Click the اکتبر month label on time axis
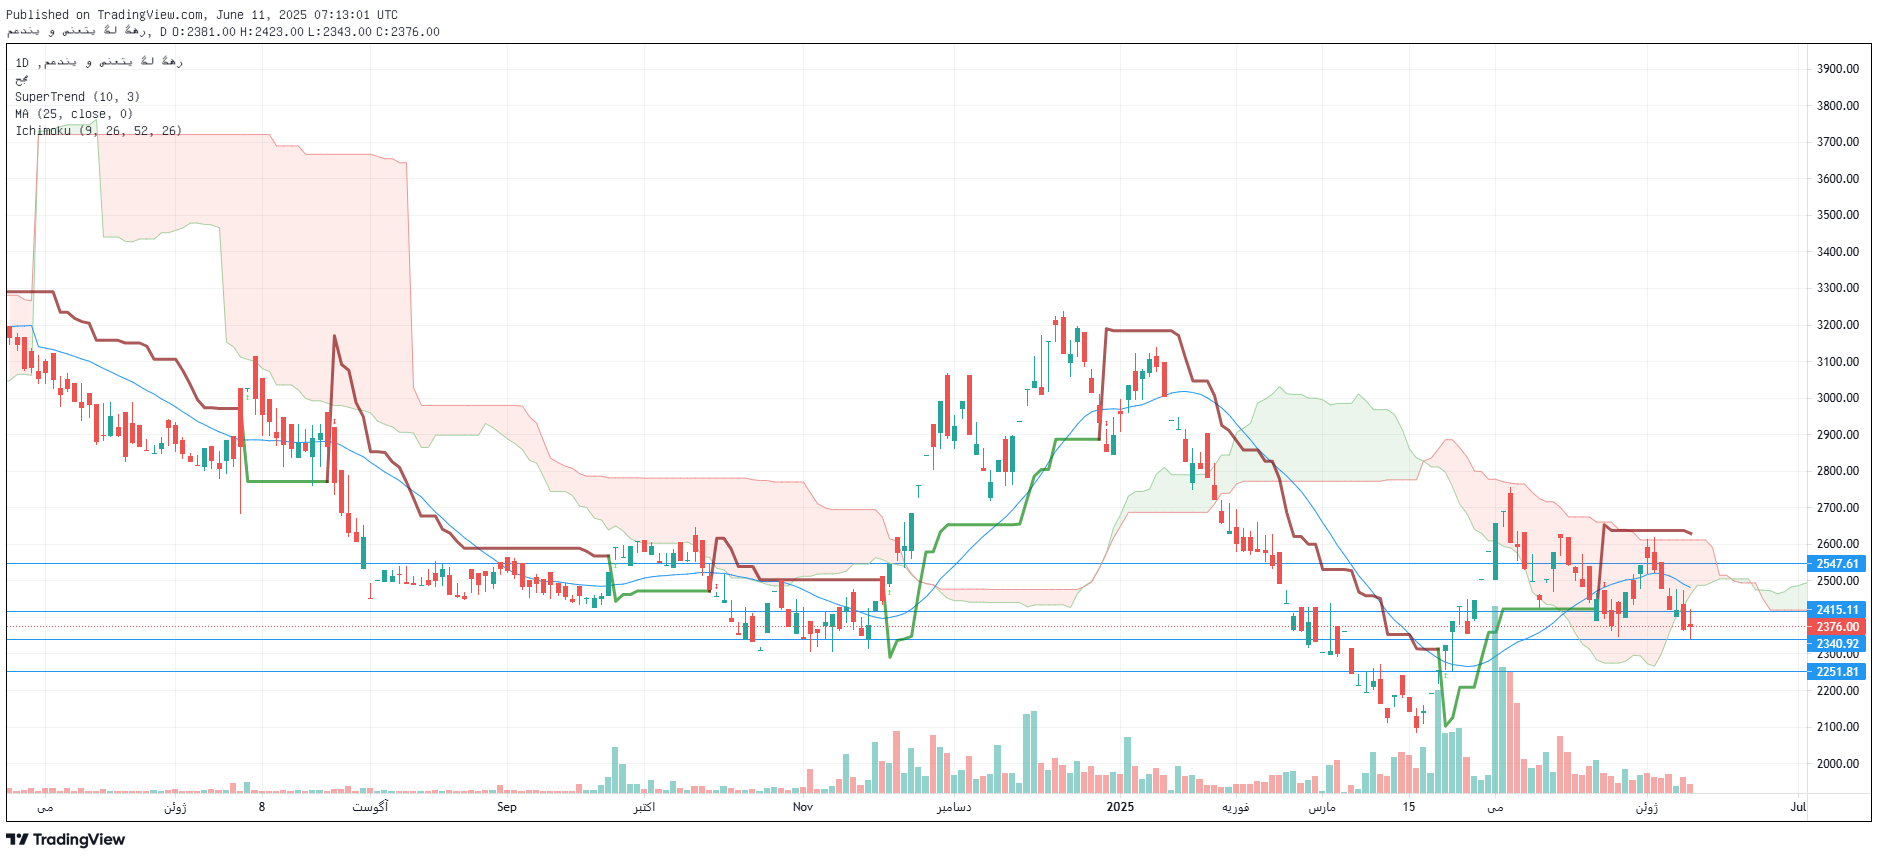Image resolution: width=1878 pixels, height=858 pixels. coord(644,807)
